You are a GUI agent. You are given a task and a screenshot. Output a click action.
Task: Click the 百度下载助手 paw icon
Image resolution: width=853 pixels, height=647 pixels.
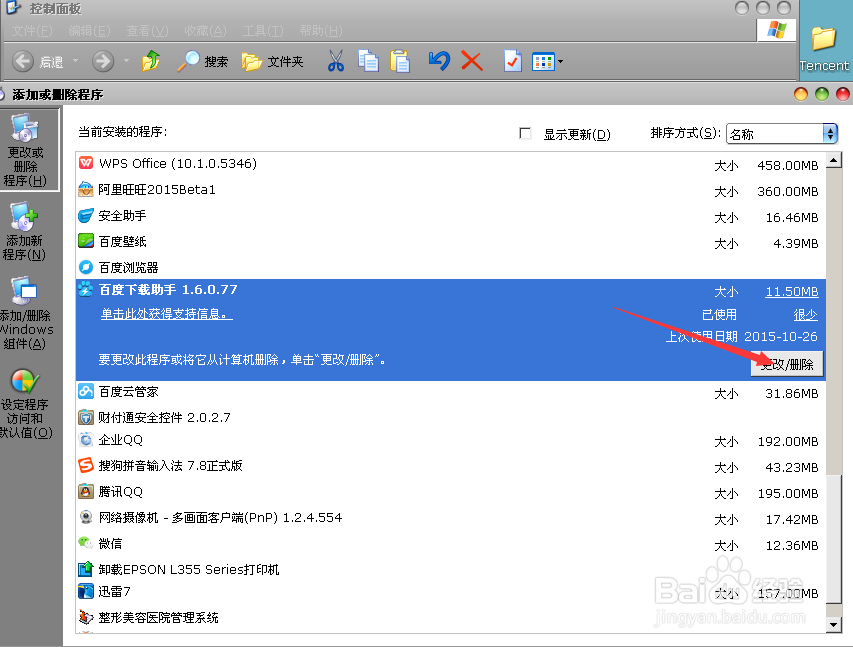click(86, 289)
